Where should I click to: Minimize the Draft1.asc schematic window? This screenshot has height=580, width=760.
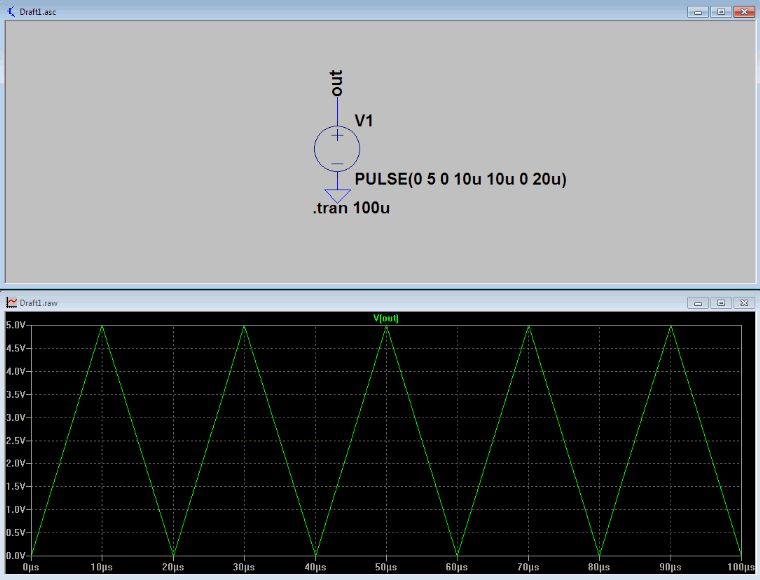pos(698,12)
